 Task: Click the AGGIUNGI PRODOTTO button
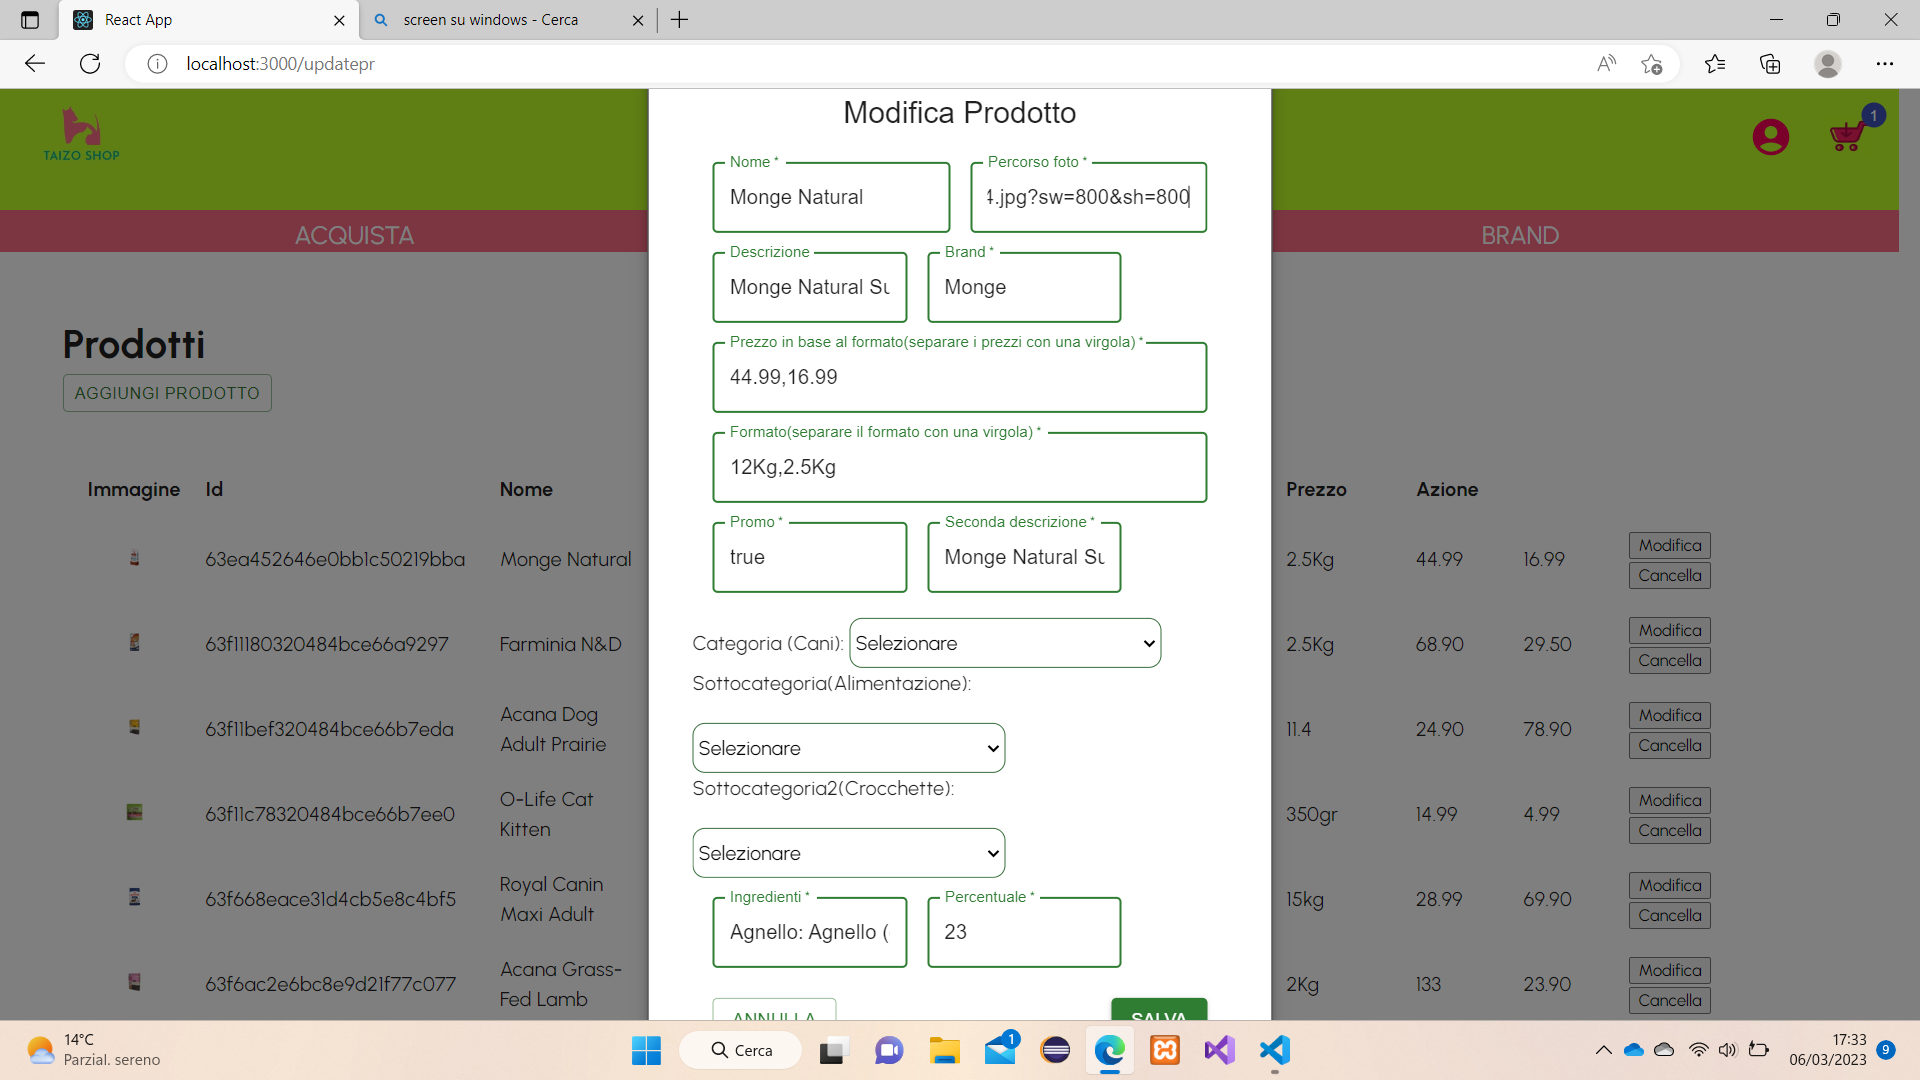pyautogui.click(x=166, y=392)
